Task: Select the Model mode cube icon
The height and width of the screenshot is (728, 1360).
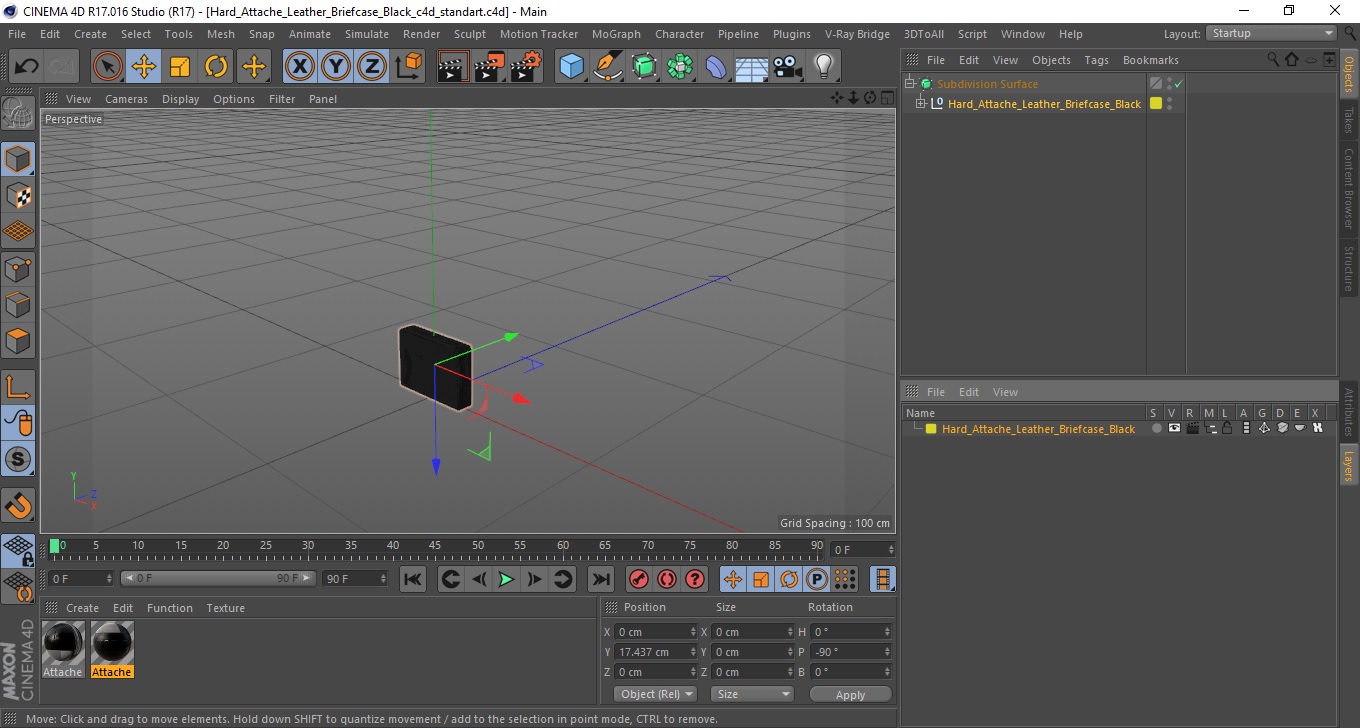Action: click(x=18, y=159)
